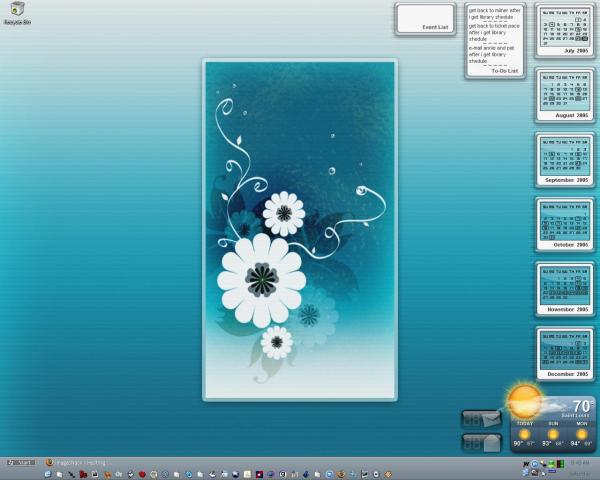600x480 pixels.
Task: Select to-do note 'e-mail annie and pat'
Action: pyautogui.click(x=492, y=54)
